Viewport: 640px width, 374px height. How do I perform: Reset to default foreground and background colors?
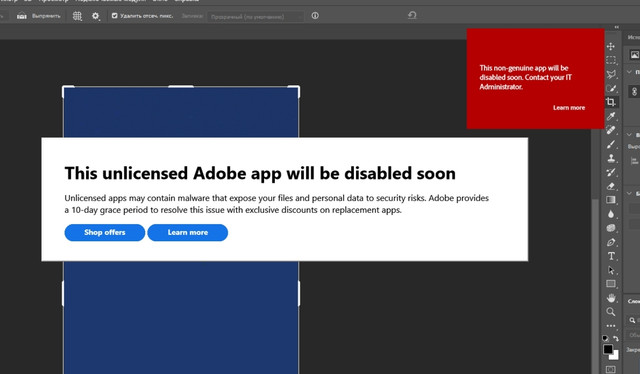point(605,338)
